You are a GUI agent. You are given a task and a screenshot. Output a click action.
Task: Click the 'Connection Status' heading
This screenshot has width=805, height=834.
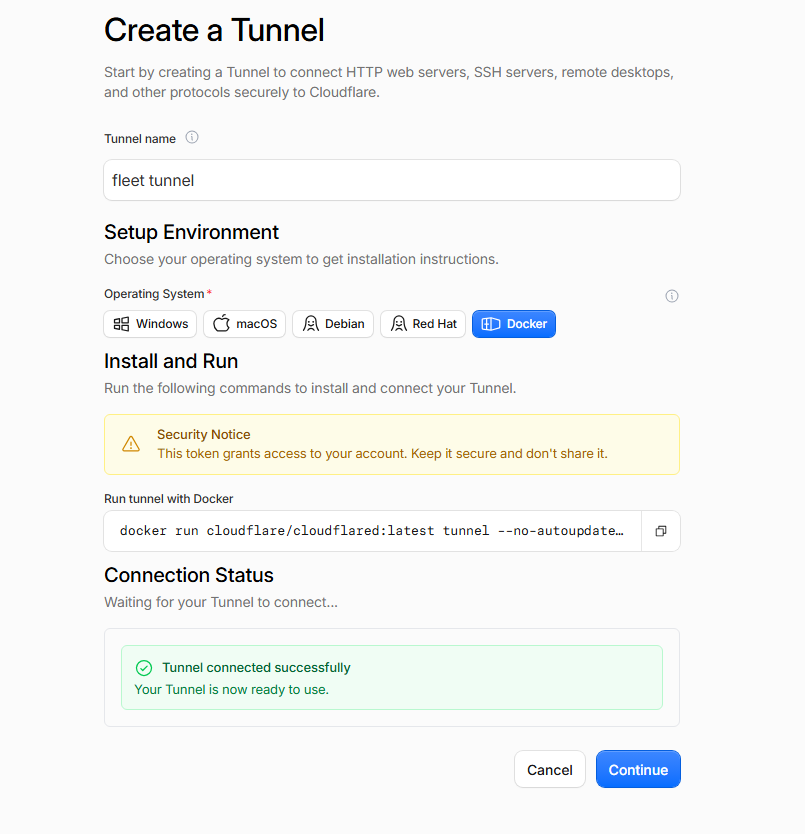tap(189, 575)
